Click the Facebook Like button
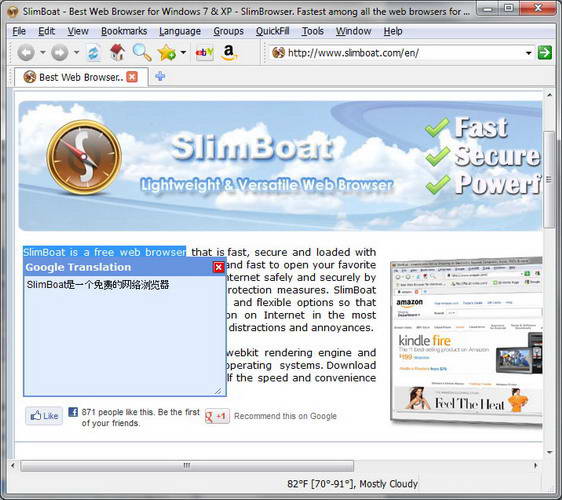 [44, 416]
